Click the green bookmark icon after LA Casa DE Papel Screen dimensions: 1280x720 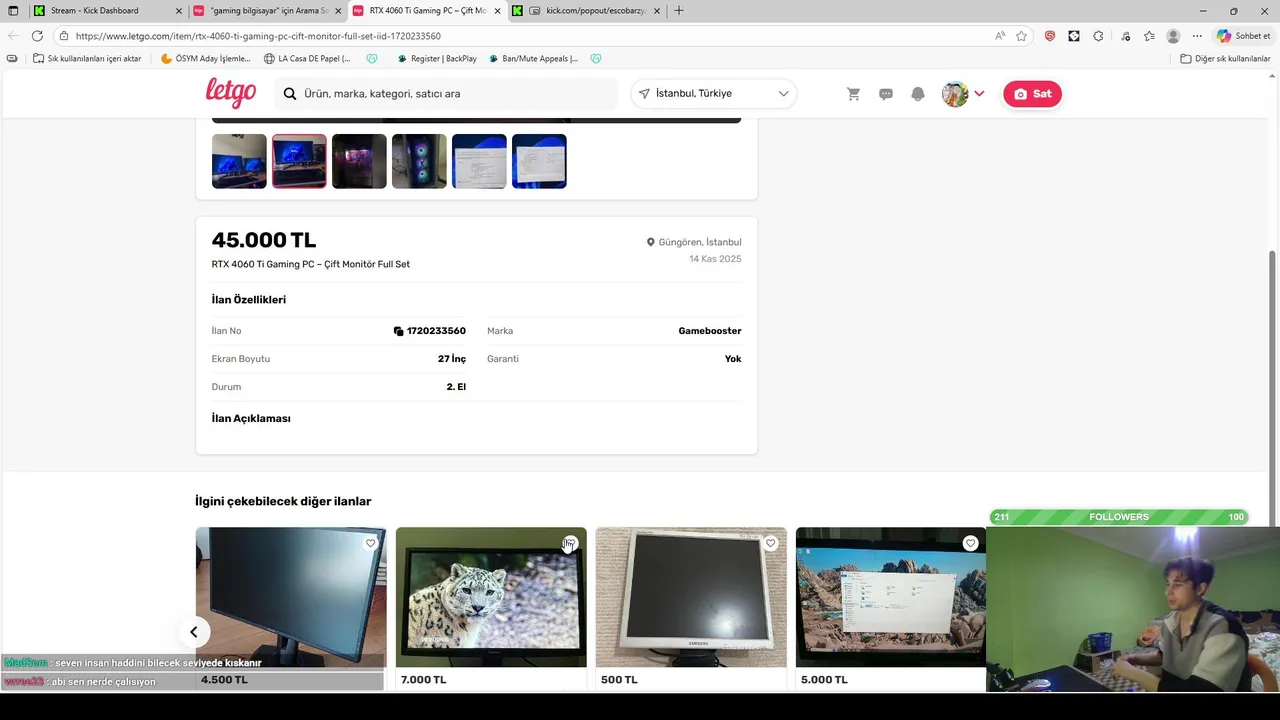372,59
